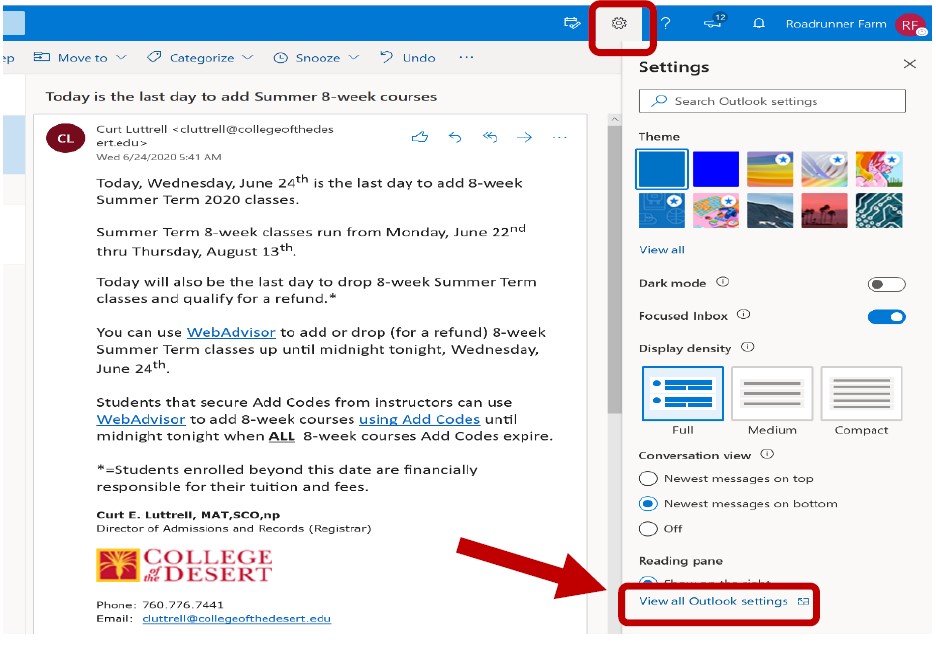
Task: Select the unicorn theme
Action: click(x=879, y=169)
